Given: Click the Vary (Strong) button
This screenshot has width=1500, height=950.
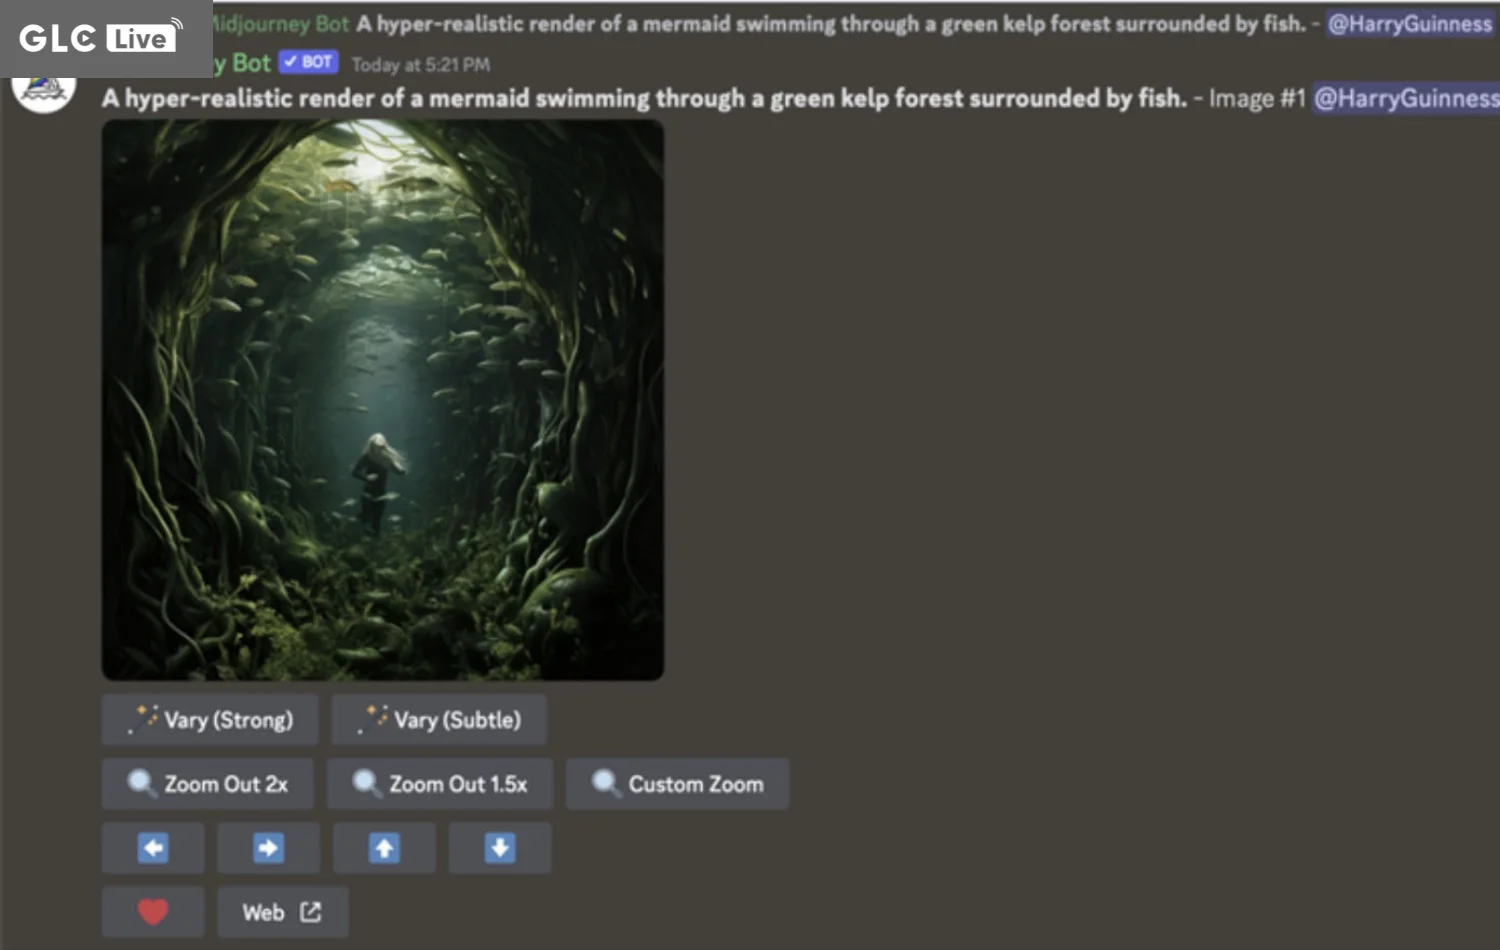Looking at the screenshot, I should 210,720.
